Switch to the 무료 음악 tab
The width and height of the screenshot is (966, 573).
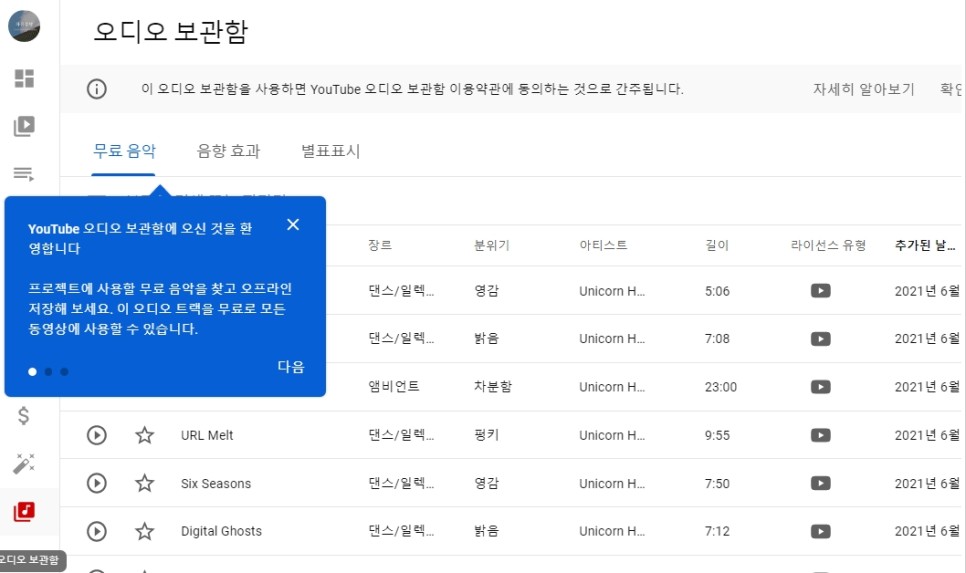point(124,151)
